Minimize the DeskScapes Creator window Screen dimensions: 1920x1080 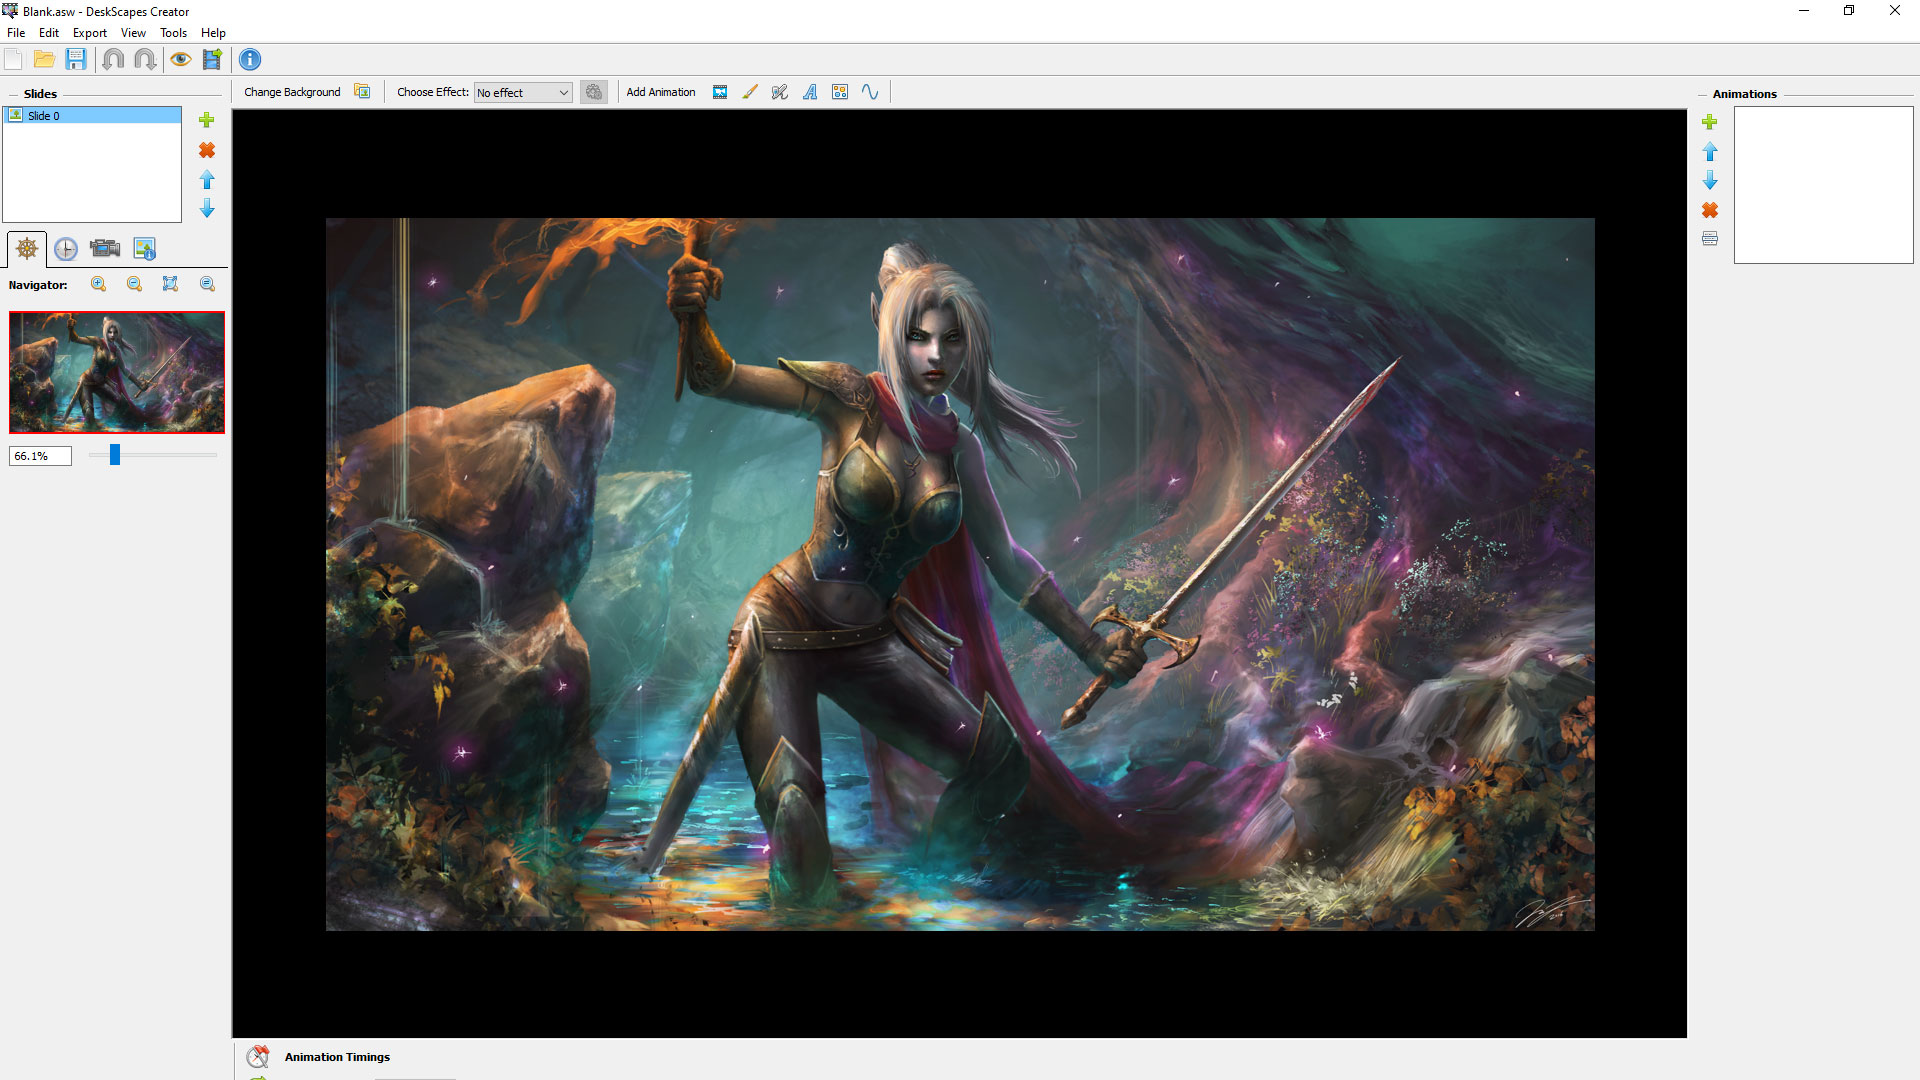tap(1804, 11)
